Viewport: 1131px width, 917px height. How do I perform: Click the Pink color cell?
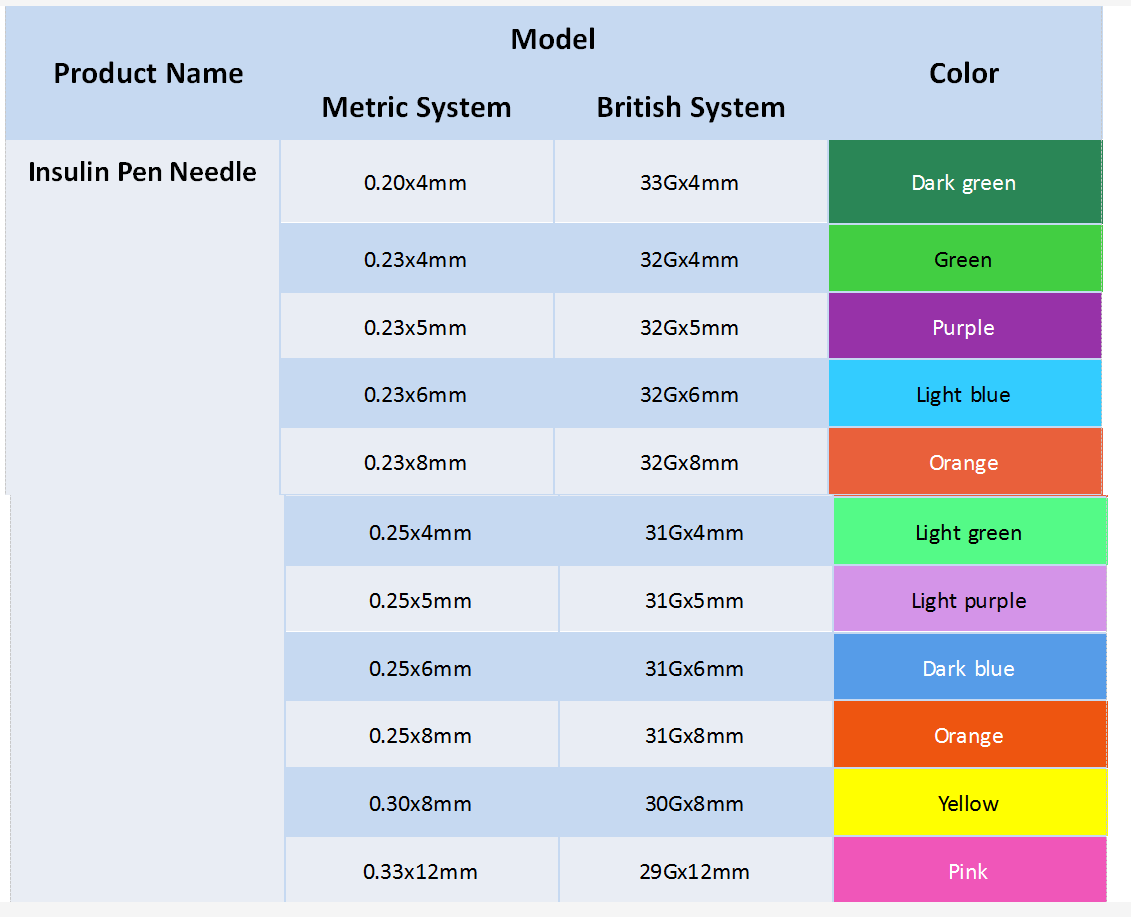969,872
